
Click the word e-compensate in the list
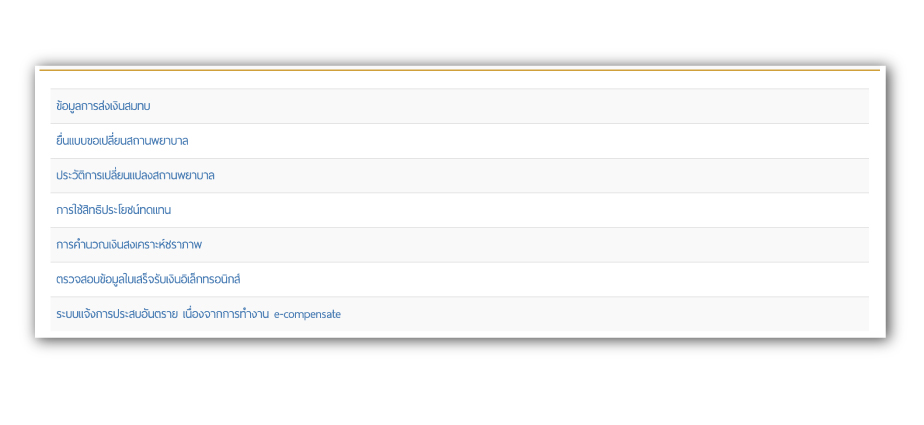(x=307, y=314)
